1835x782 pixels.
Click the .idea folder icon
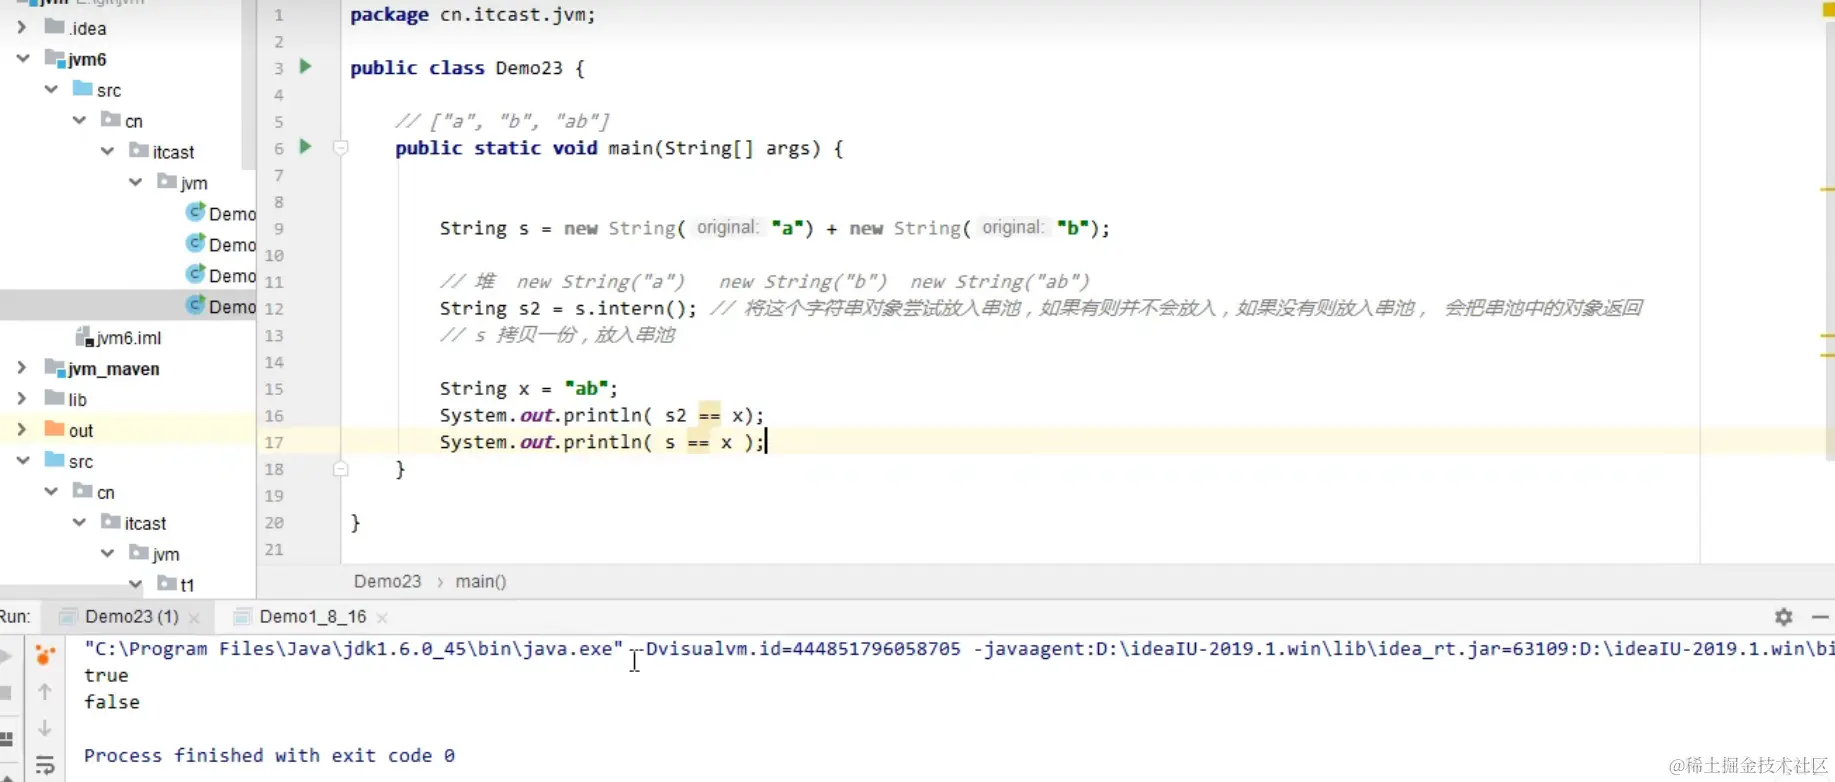55,27
